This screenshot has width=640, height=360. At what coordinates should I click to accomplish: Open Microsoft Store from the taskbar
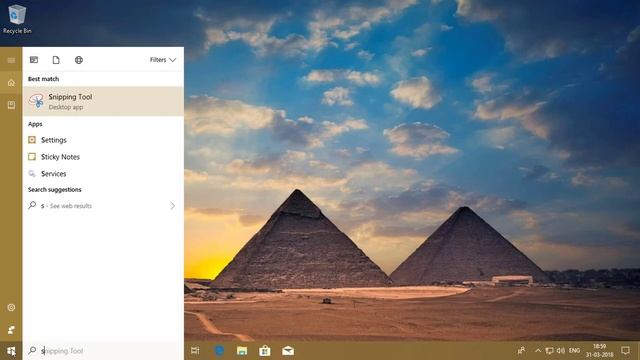(265, 351)
